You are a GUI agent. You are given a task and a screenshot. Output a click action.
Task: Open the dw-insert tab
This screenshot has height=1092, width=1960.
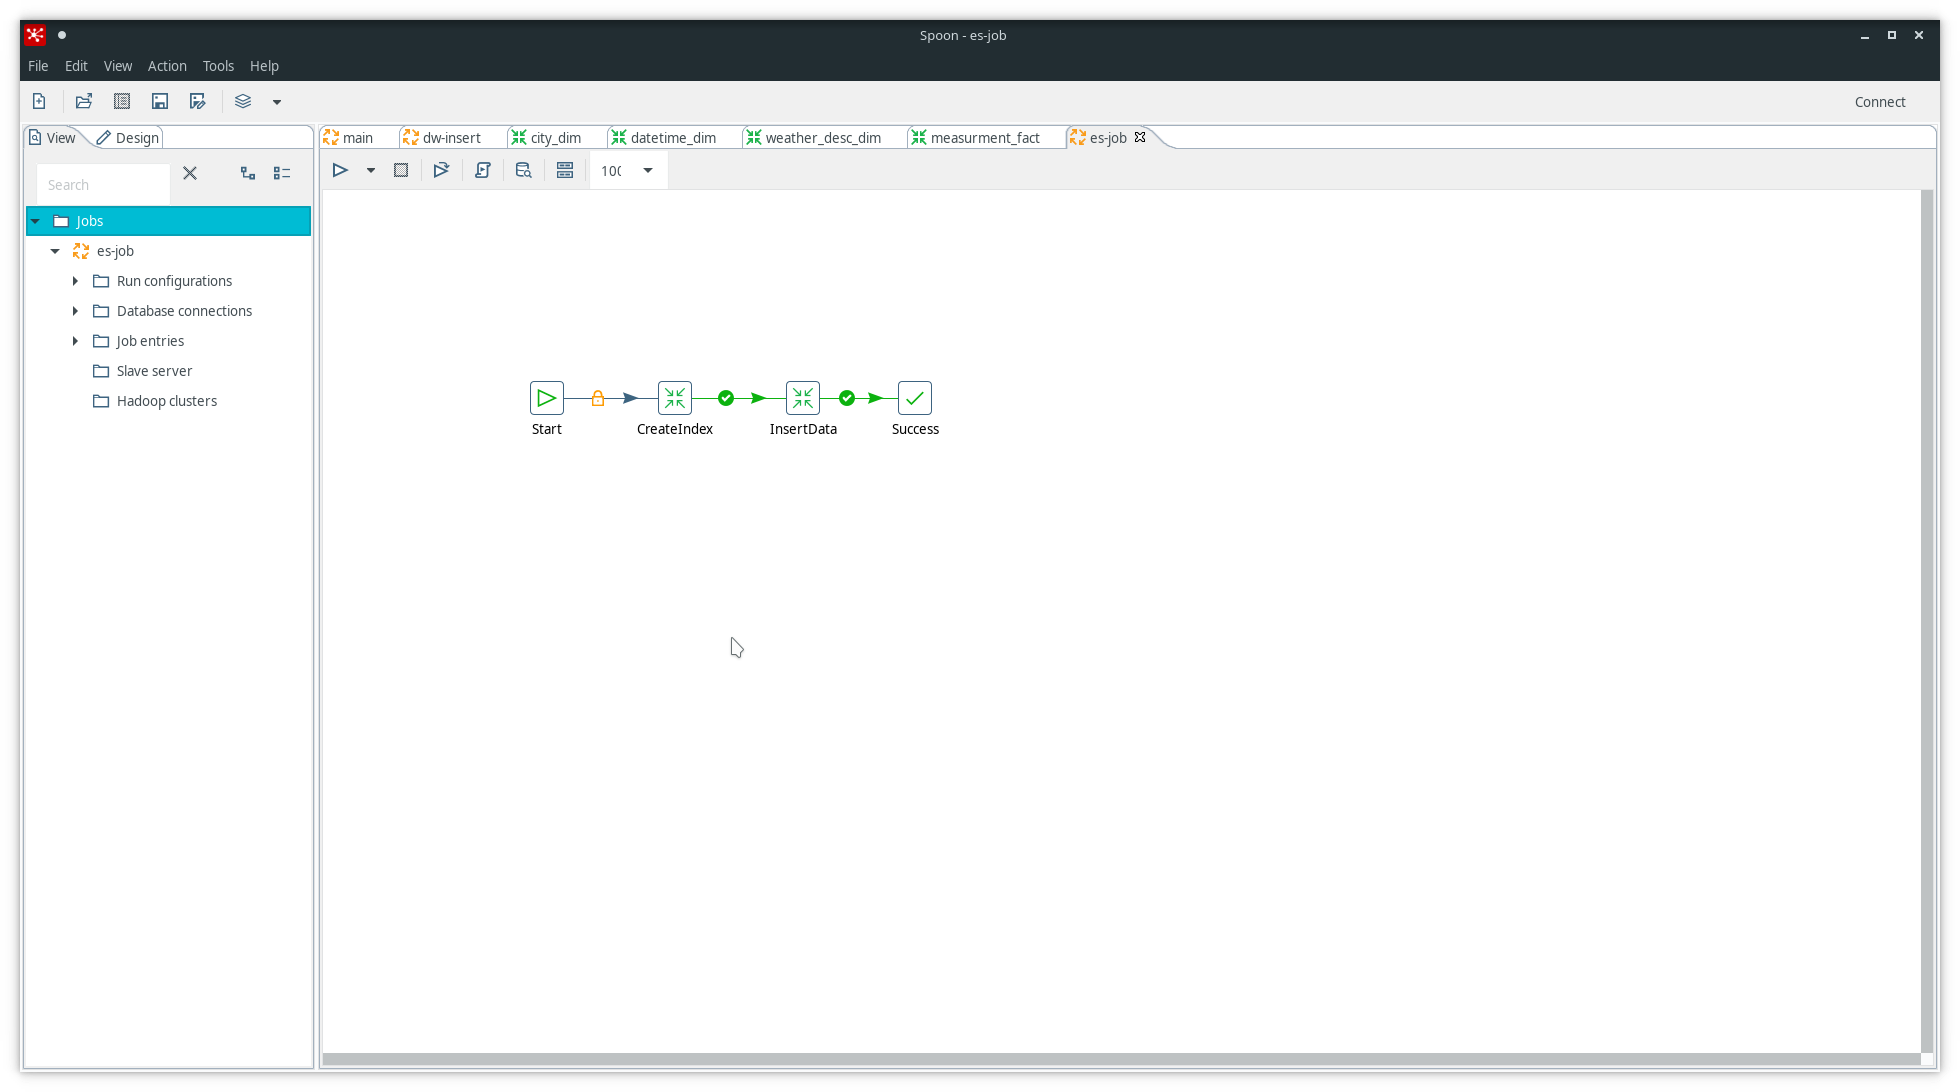(442, 138)
